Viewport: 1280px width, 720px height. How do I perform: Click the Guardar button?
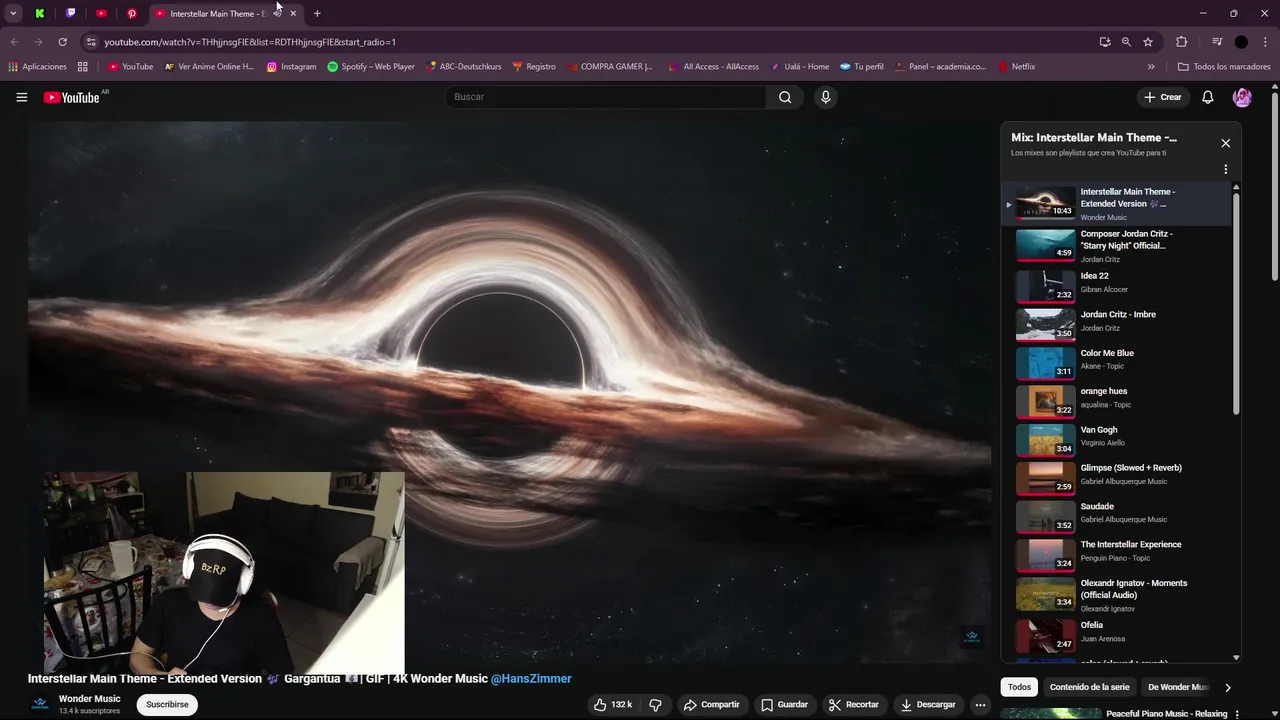(x=783, y=705)
